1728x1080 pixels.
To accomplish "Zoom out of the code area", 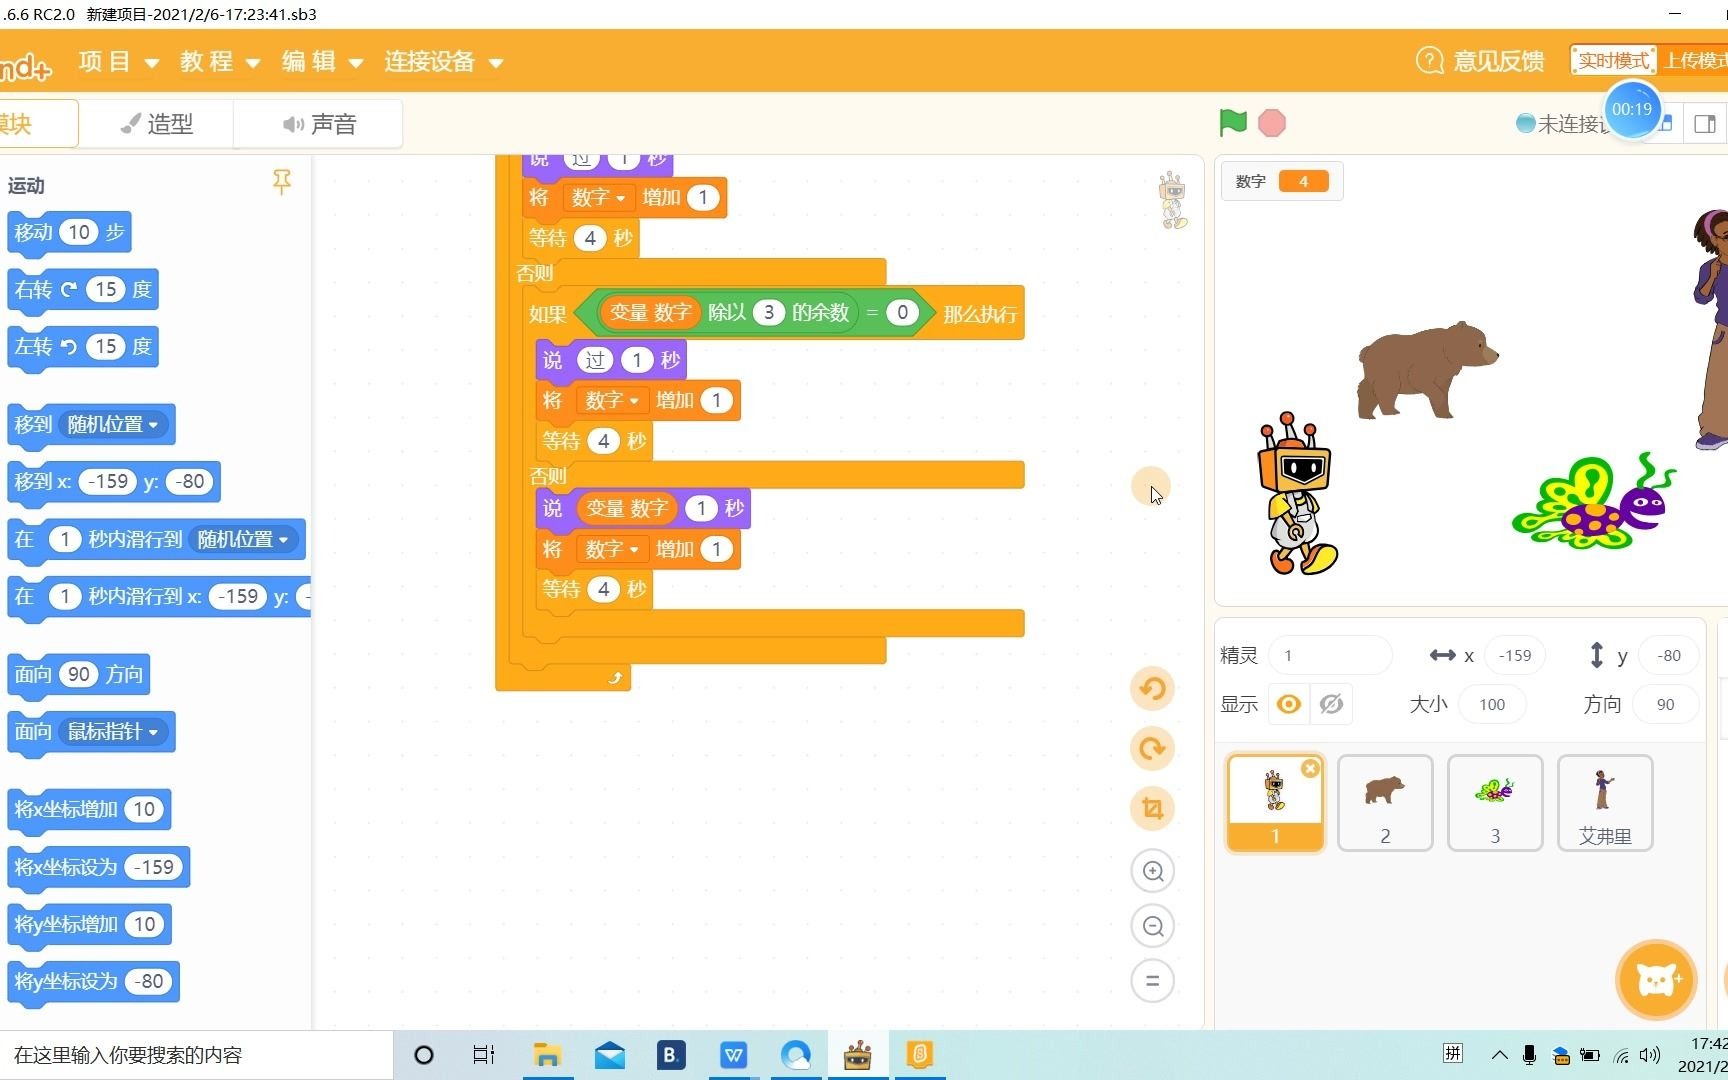I will (x=1152, y=926).
